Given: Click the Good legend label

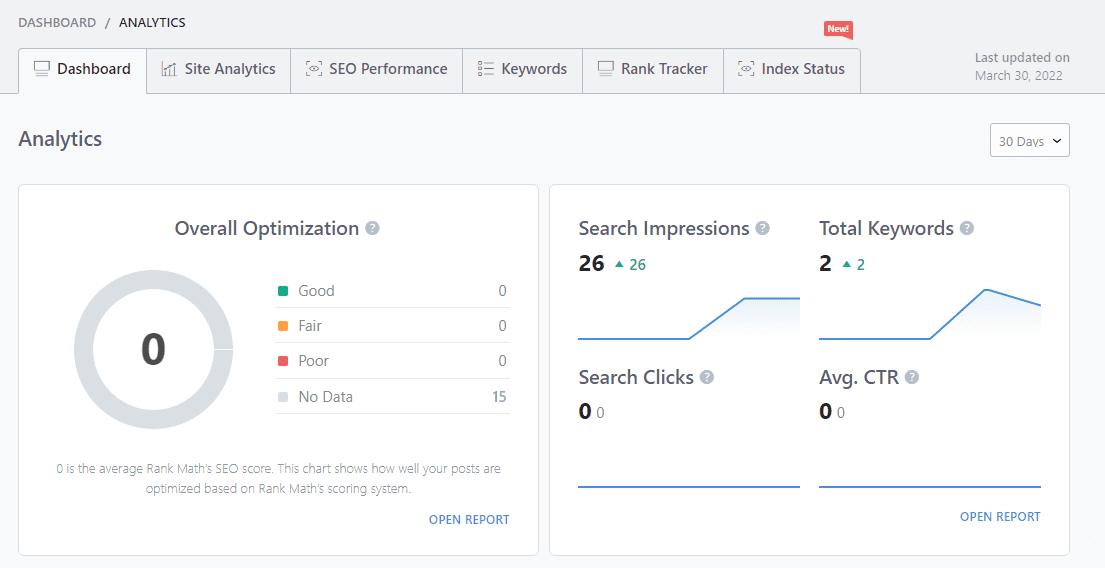Looking at the screenshot, I should [316, 290].
